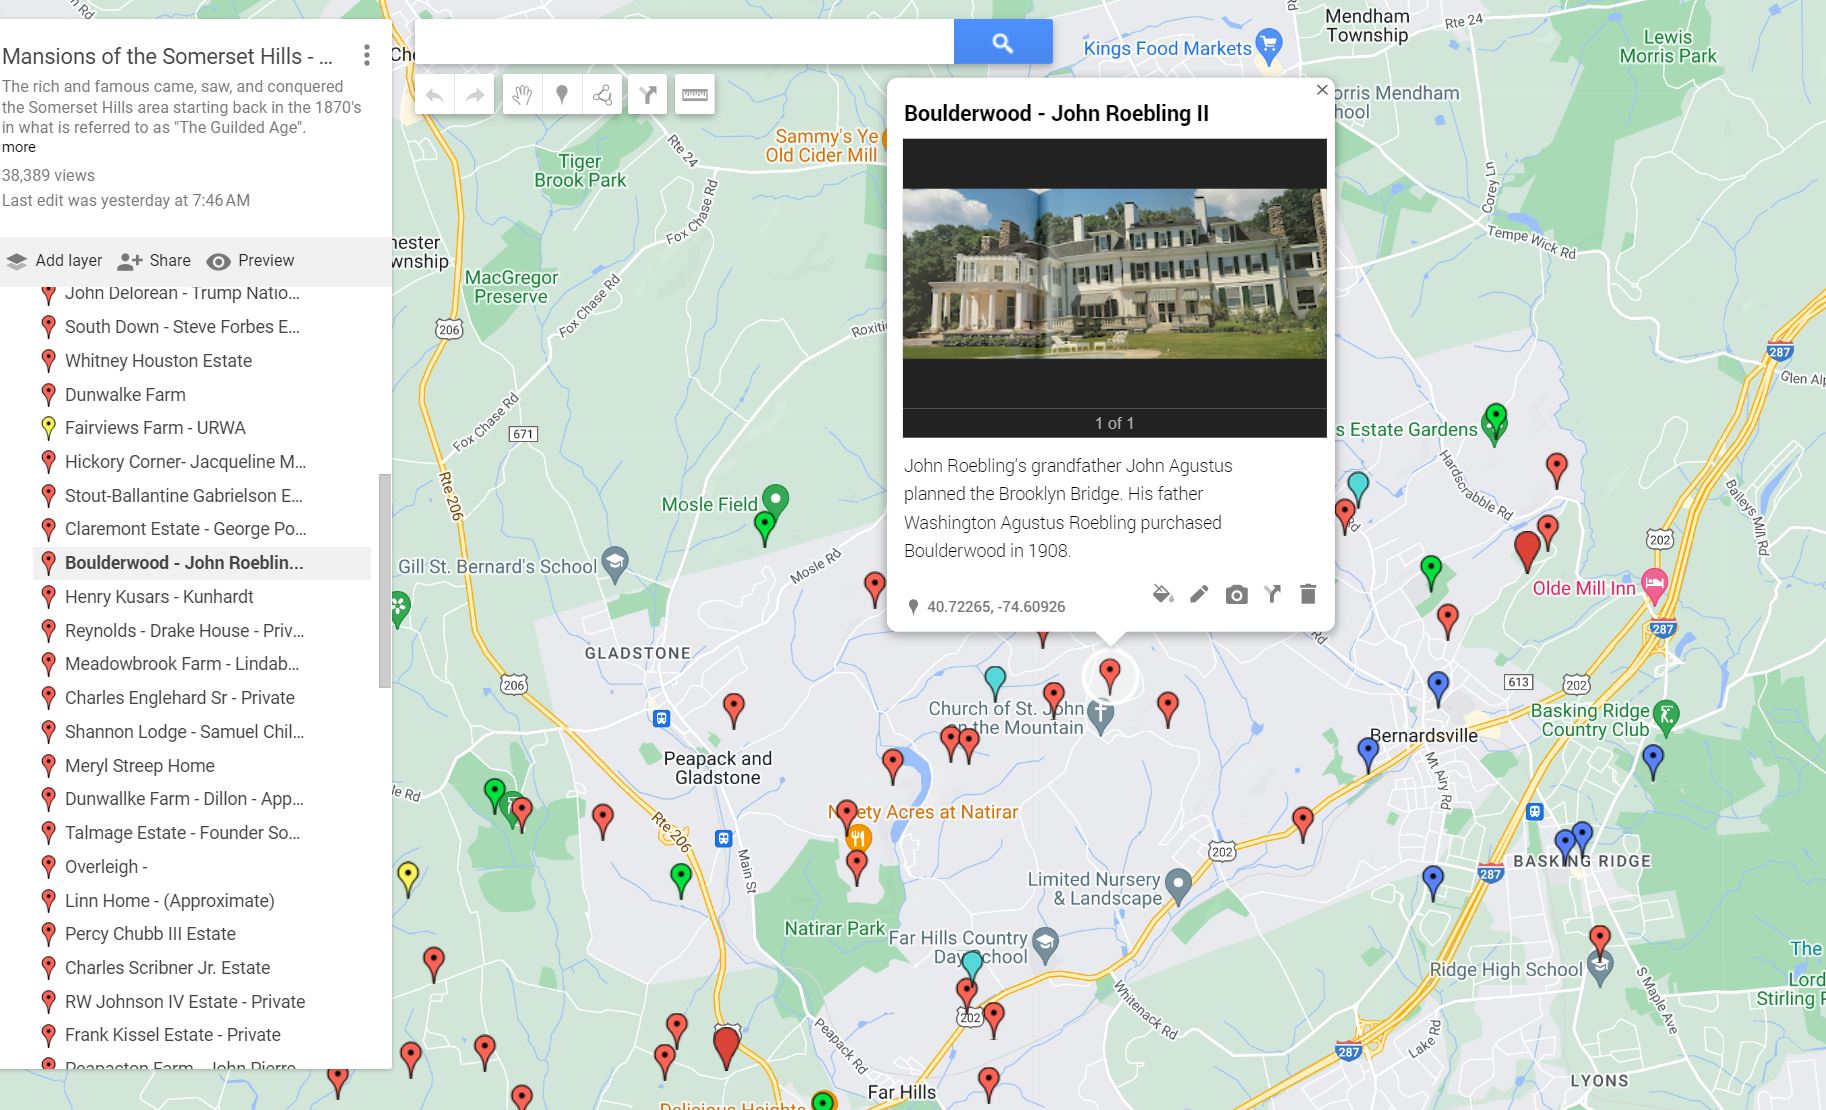The height and width of the screenshot is (1110, 1826).
Task: Click the 'more' link in description
Action: (x=20, y=146)
